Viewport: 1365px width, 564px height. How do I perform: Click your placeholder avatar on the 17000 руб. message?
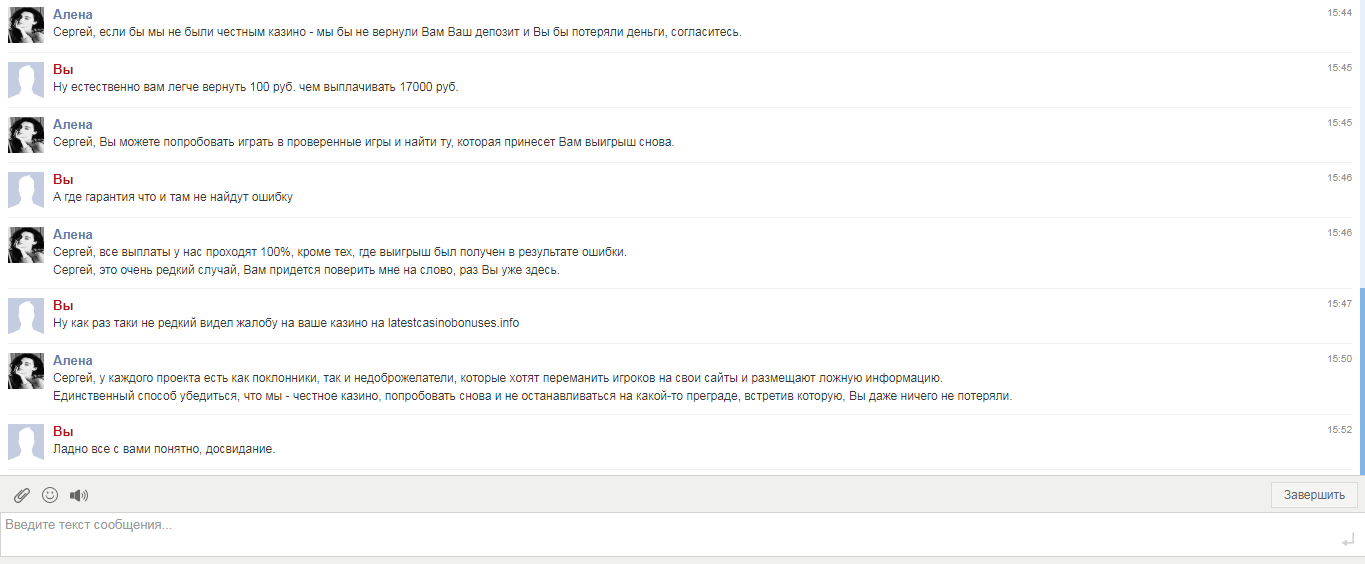(26, 80)
